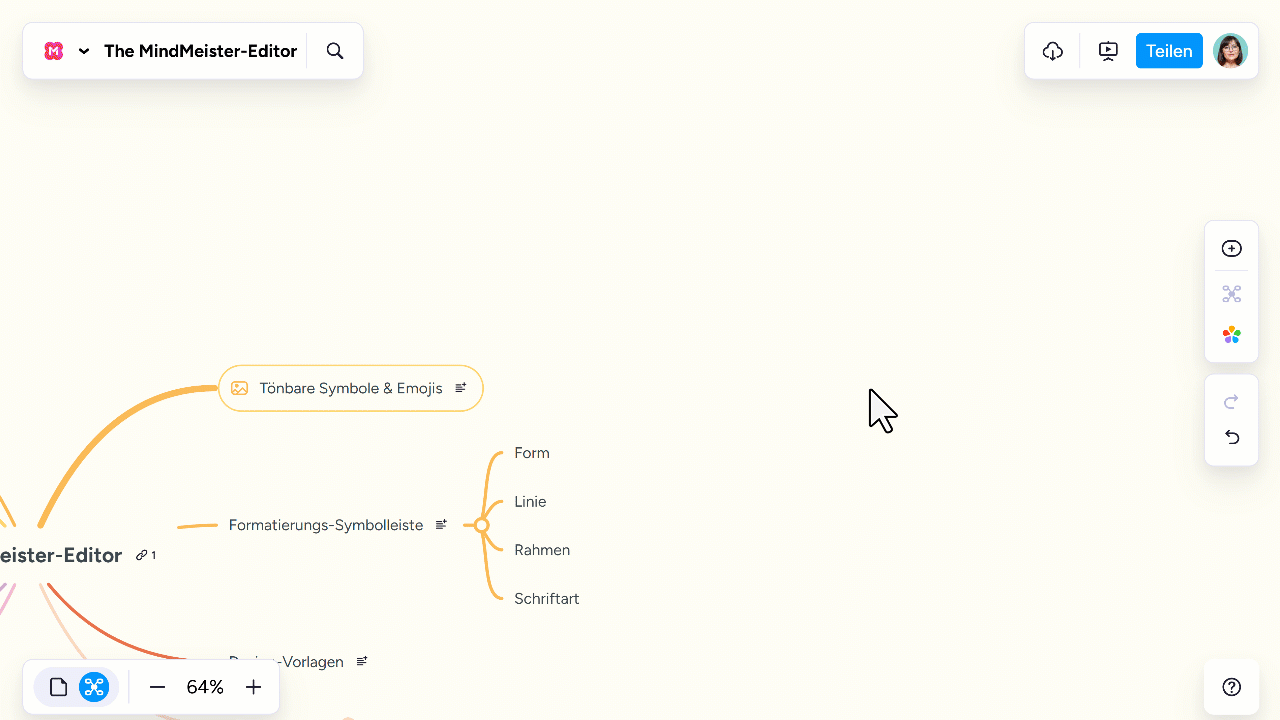Click the add topic plus-circle icon

[1232, 249]
